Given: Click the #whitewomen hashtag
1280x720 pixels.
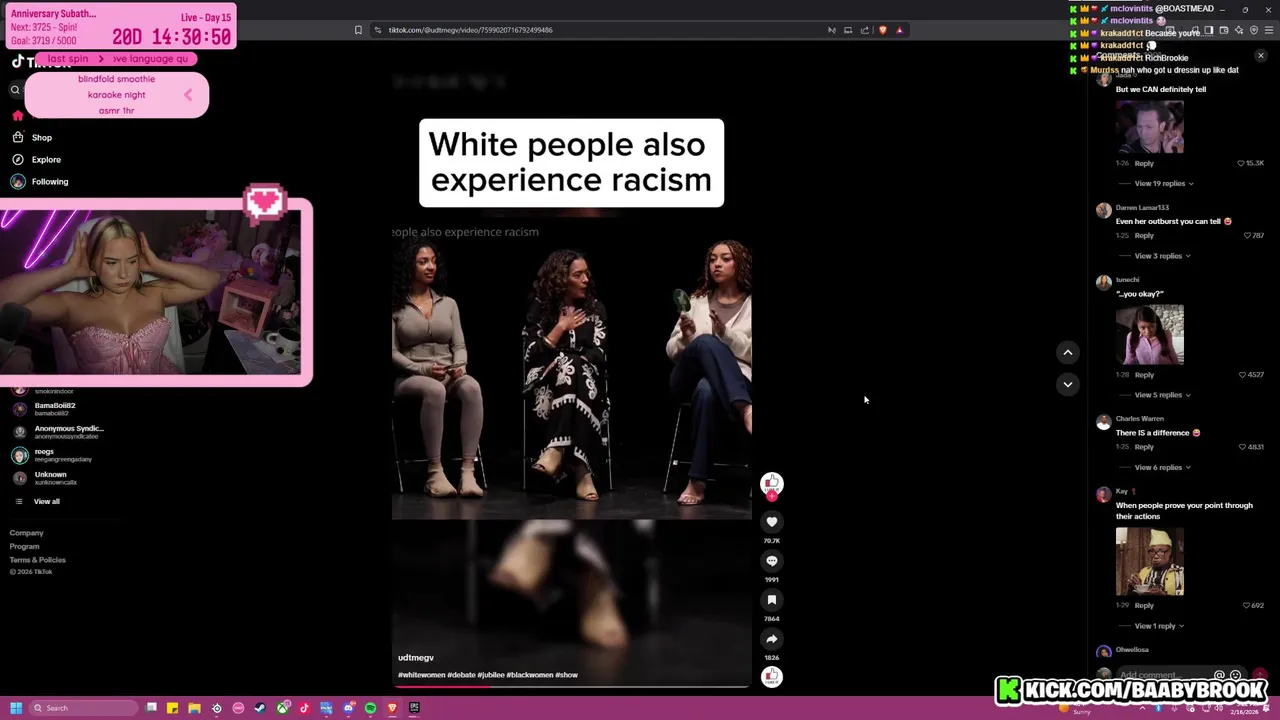Looking at the screenshot, I should (x=421, y=675).
